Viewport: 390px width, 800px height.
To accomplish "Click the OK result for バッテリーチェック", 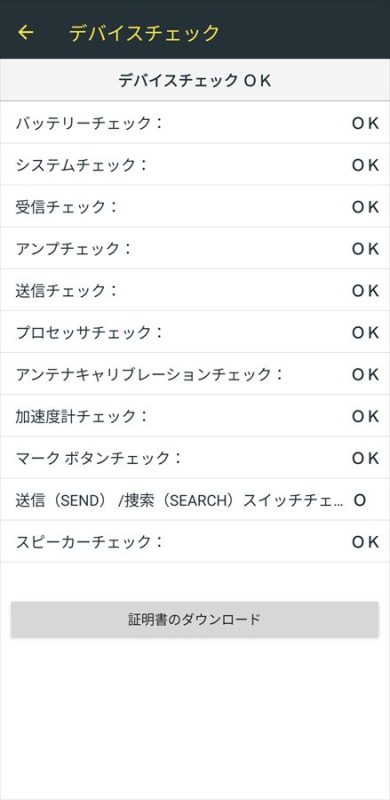I will [x=365, y=123].
